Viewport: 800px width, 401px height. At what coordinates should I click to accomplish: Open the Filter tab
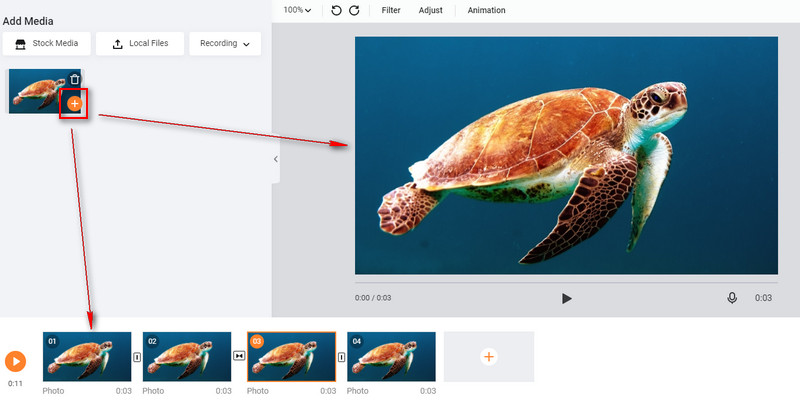(x=391, y=10)
